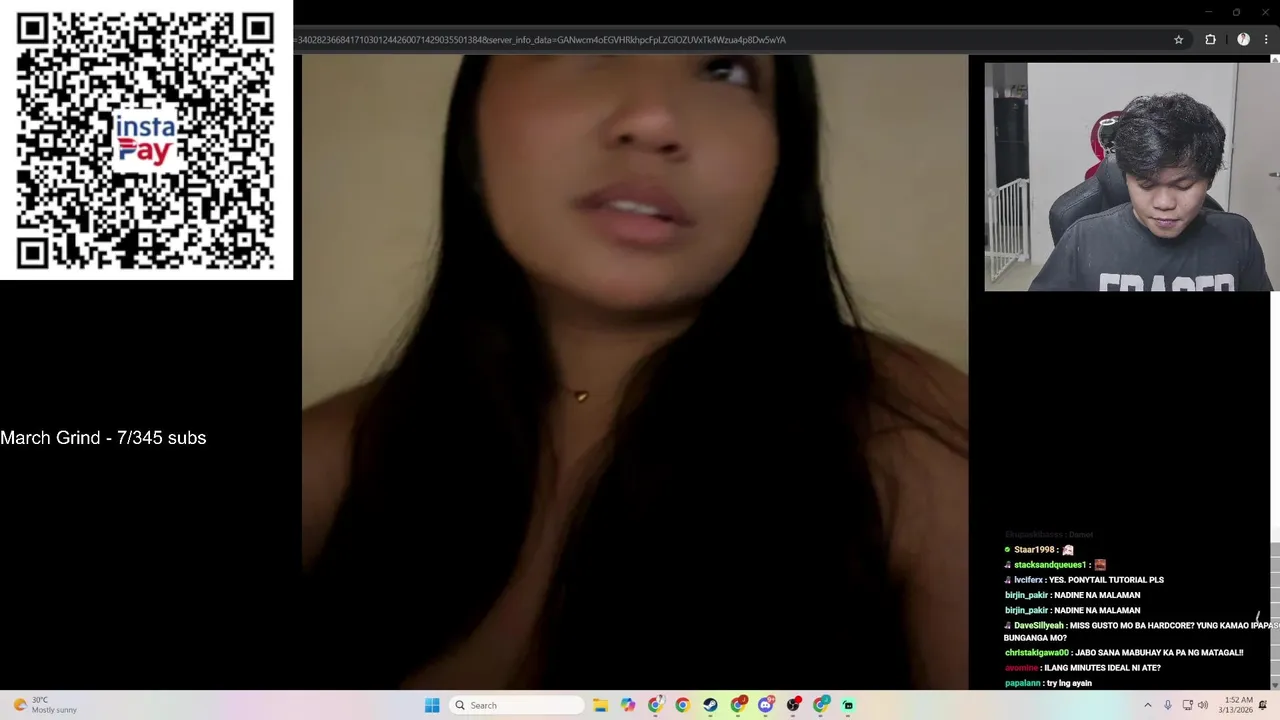Click the taskbar Search box
The width and height of the screenshot is (1280, 720).
point(517,705)
